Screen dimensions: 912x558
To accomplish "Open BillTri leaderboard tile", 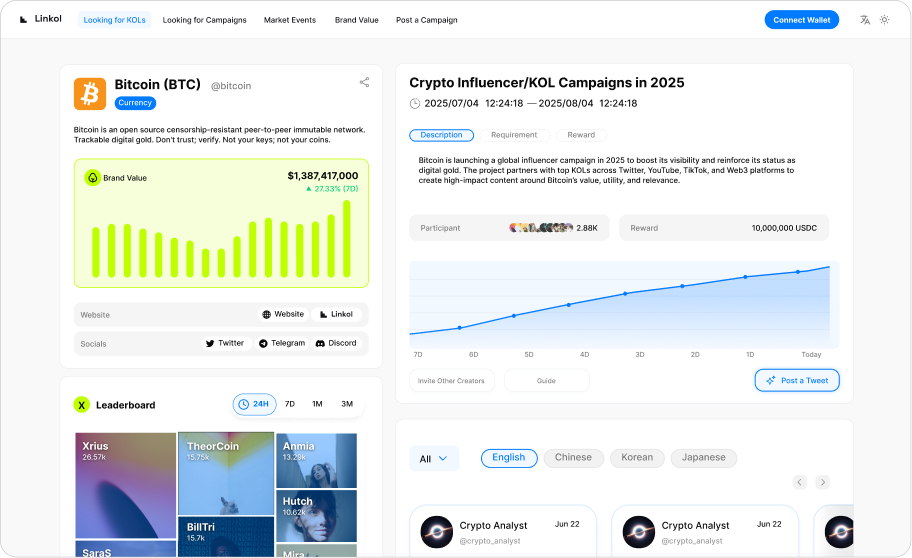I will click(226, 536).
